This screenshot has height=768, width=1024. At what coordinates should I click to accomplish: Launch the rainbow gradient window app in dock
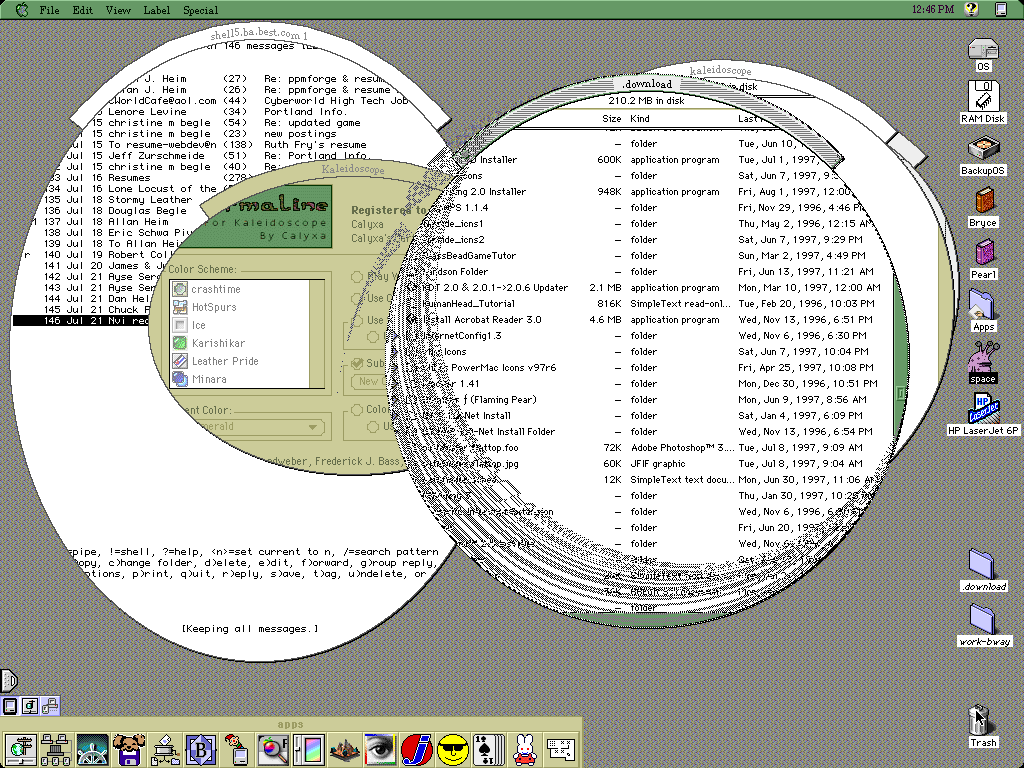[309, 749]
